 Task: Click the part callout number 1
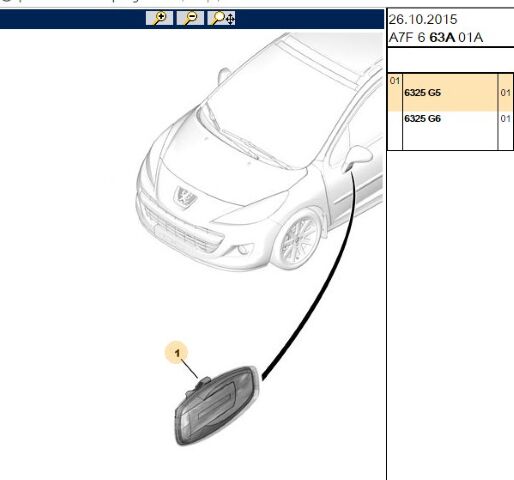point(177,353)
